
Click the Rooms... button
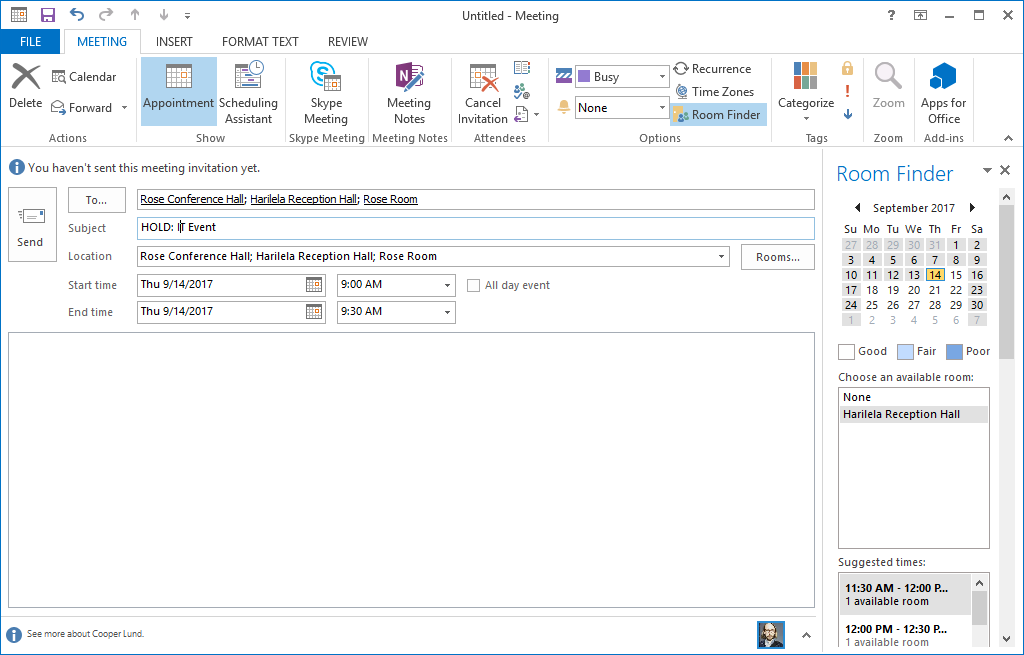coord(777,257)
